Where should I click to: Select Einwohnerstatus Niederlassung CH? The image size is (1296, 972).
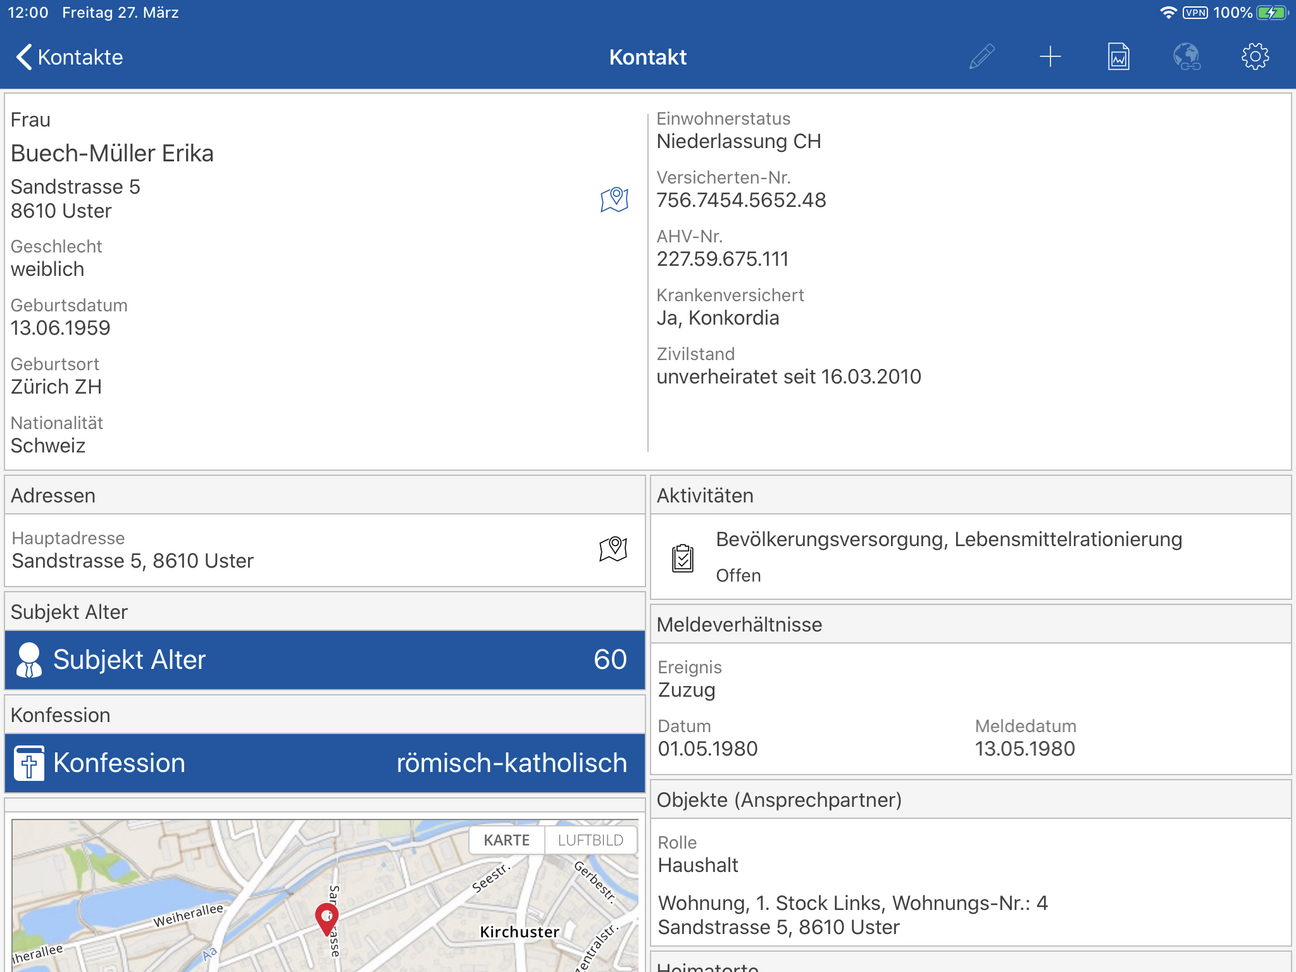pyautogui.click(x=738, y=141)
